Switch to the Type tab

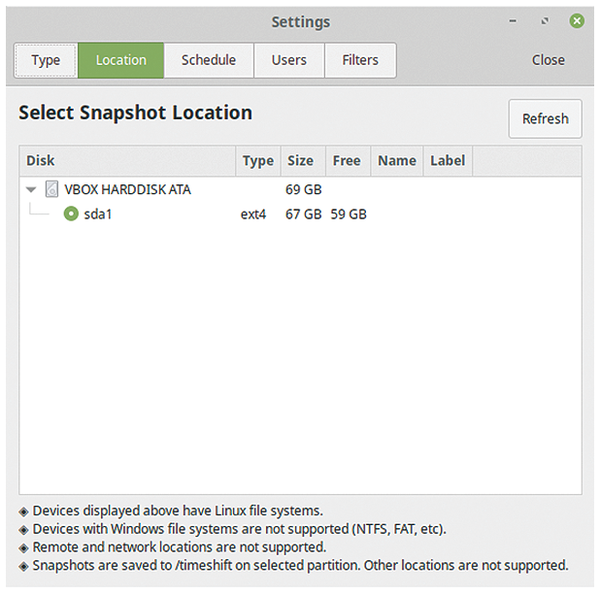pos(46,60)
